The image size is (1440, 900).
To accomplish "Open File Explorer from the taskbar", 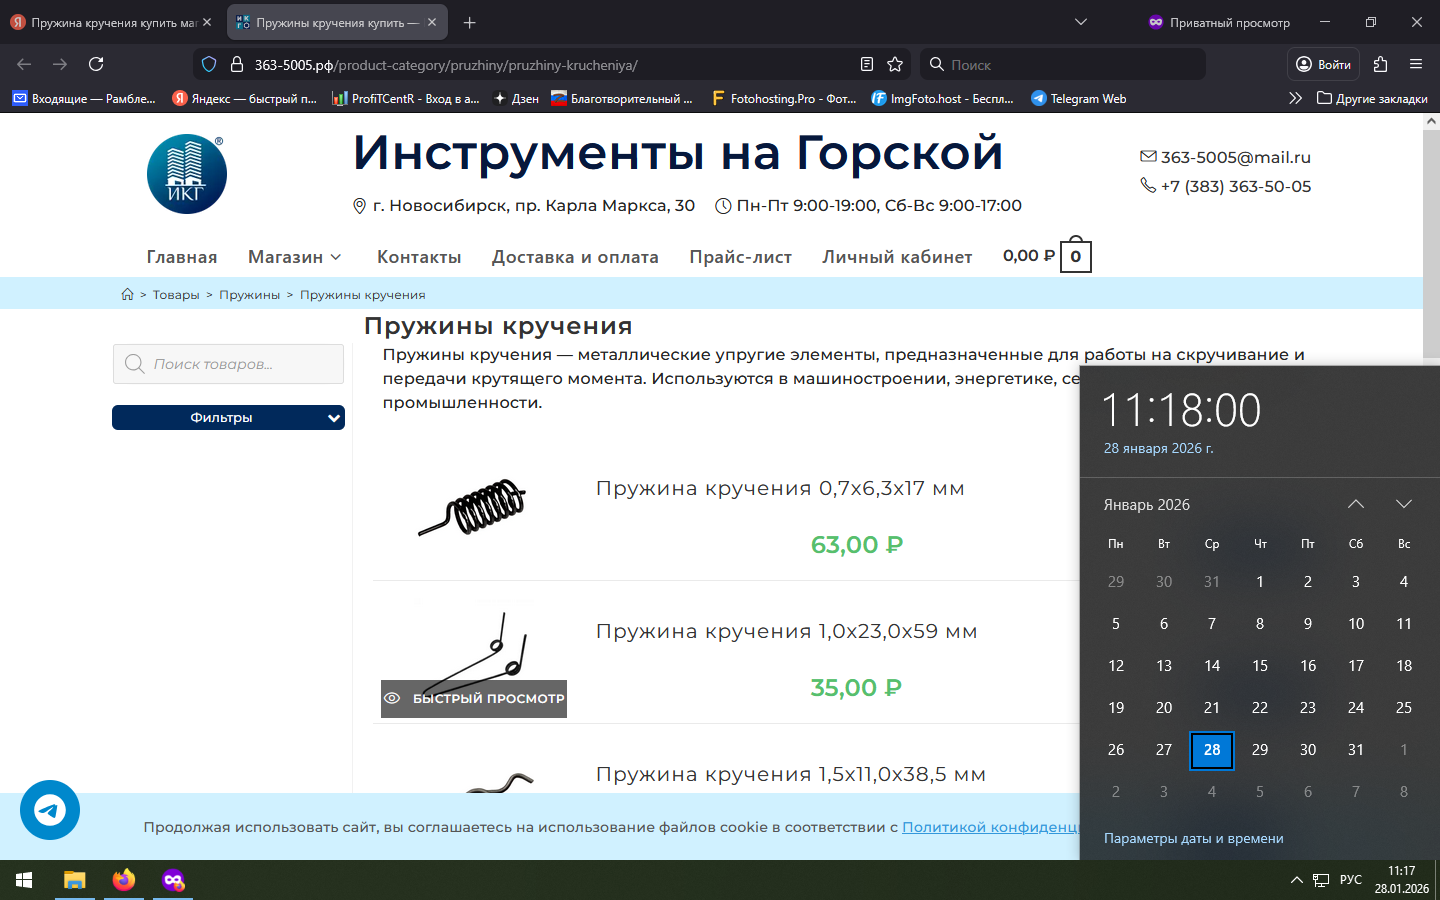I will (75, 880).
